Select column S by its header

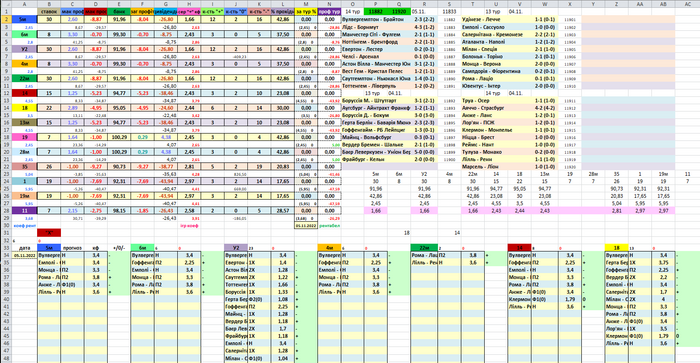click(449, 4)
